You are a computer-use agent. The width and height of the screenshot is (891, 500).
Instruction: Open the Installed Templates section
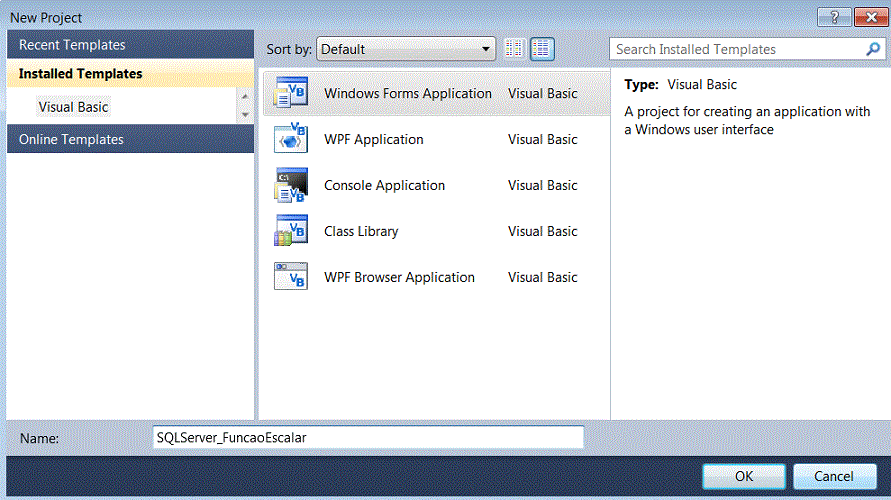(130, 73)
